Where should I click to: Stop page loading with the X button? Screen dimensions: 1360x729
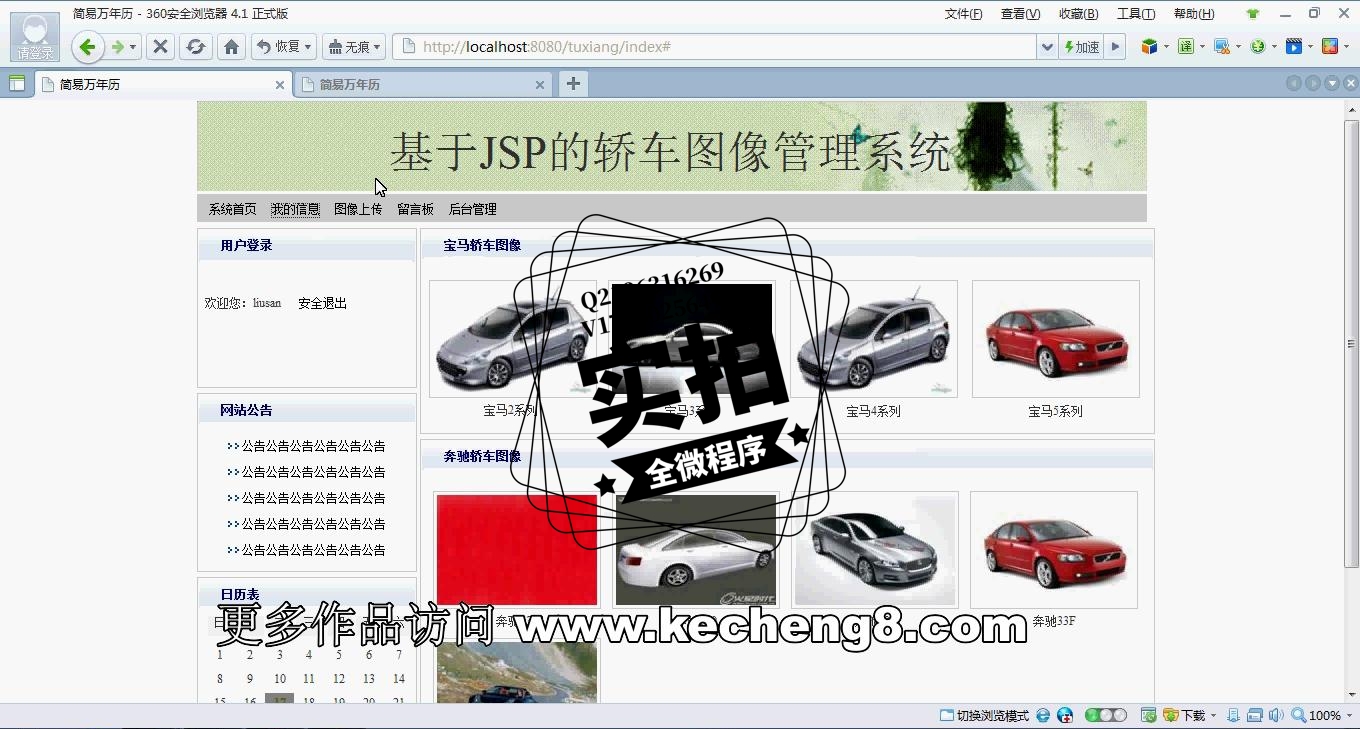(x=160, y=47)
